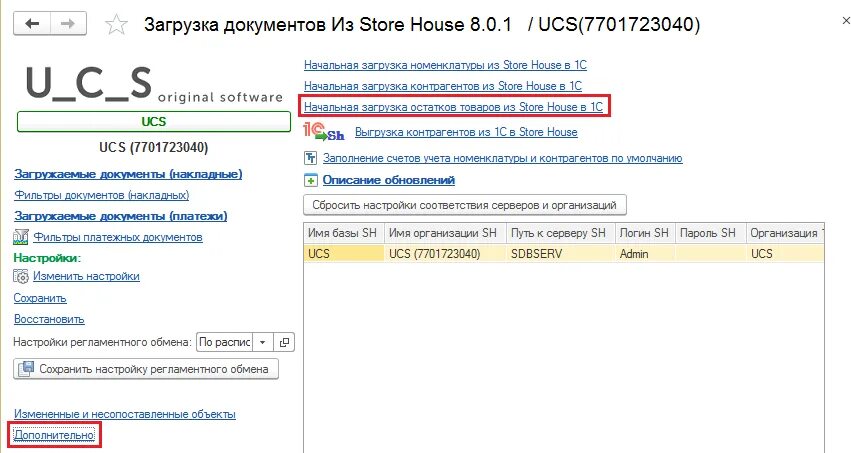The width and height of the screenshot is (851, 453).
Task: Select the UCS (7701723040) organization name cell
Action: click(444, 253)
